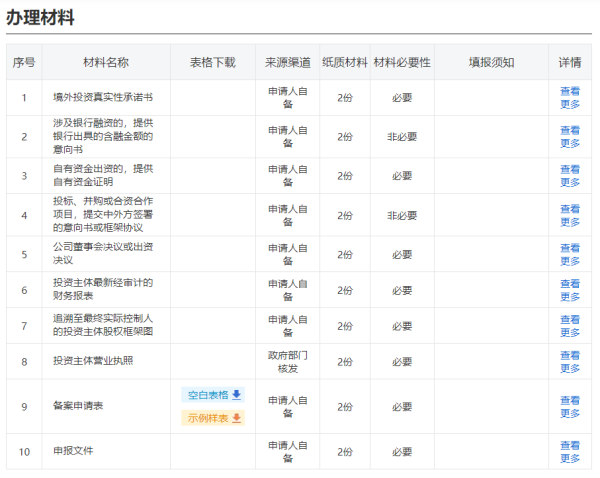The height and width of the screenshot is (478, 600).
Task: Click row number 10
Action: point(24,452)
